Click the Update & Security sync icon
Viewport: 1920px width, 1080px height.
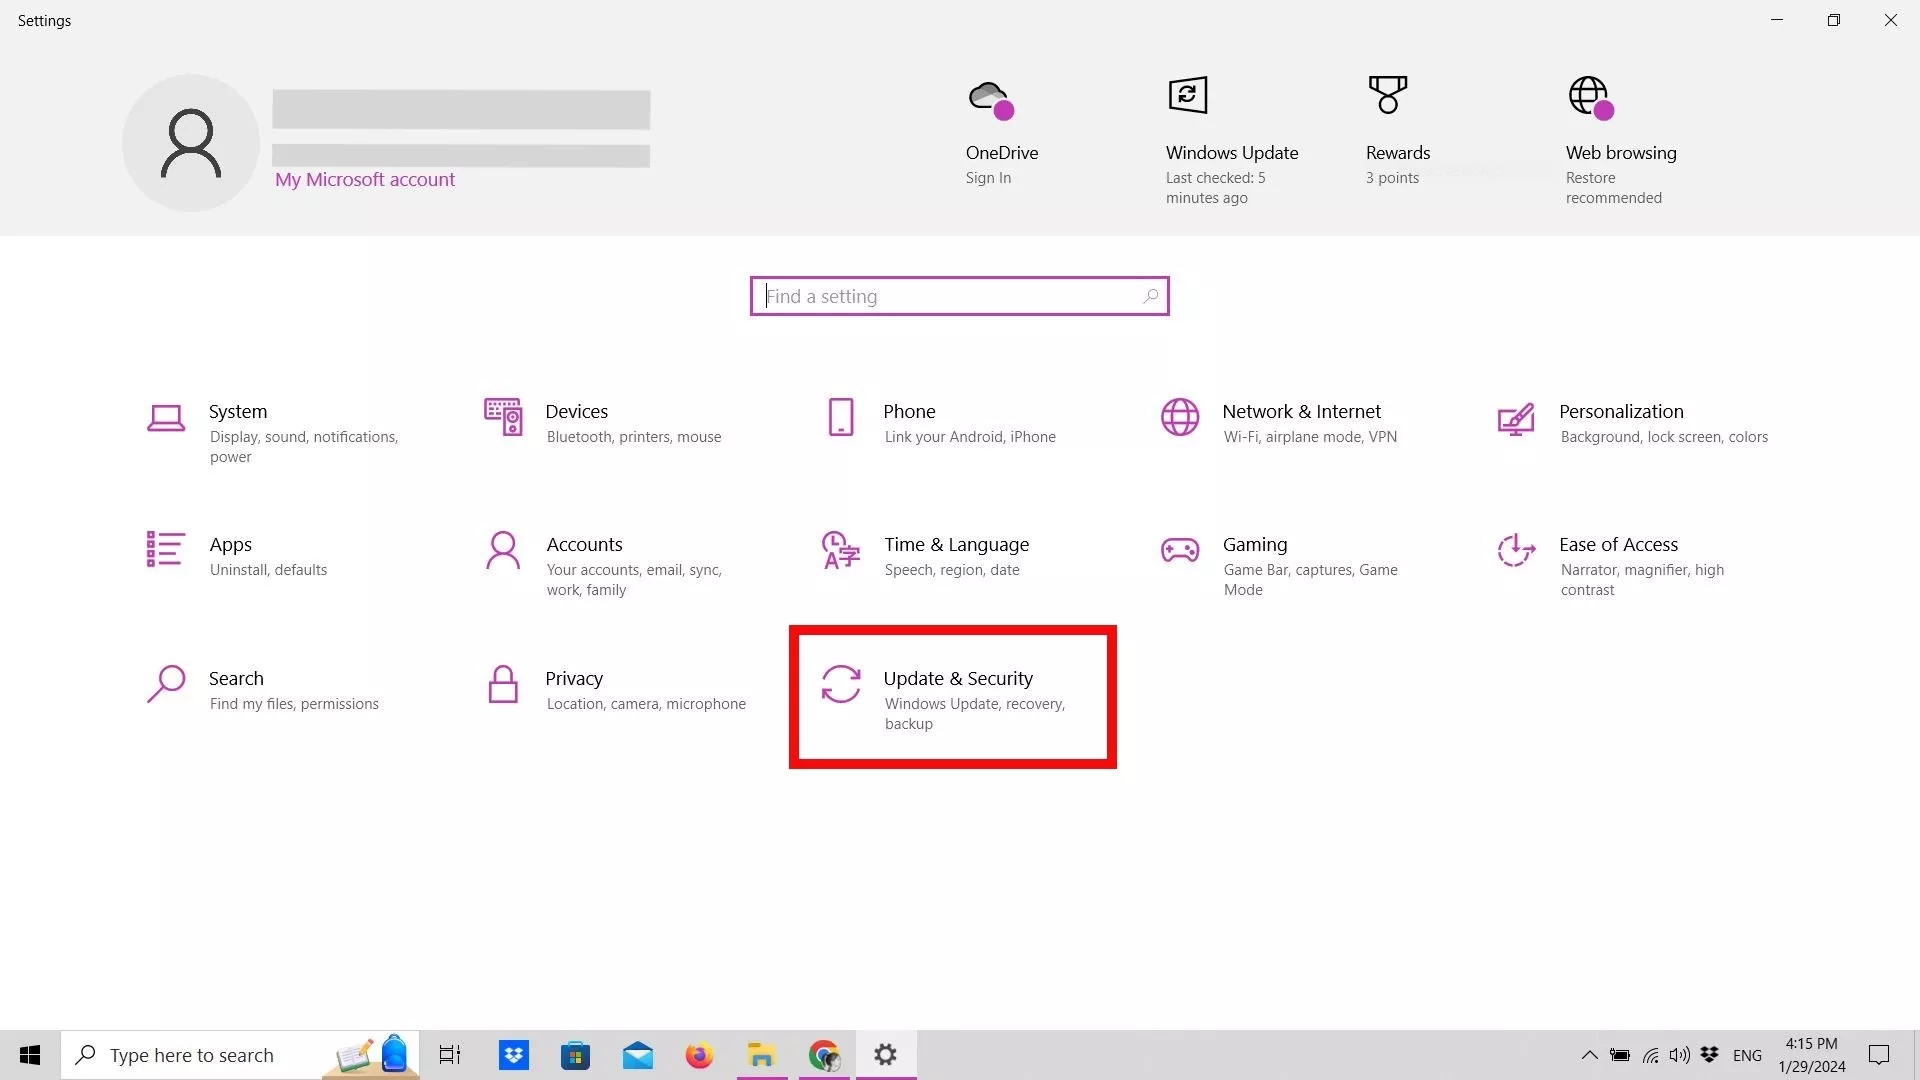(841, 685)
